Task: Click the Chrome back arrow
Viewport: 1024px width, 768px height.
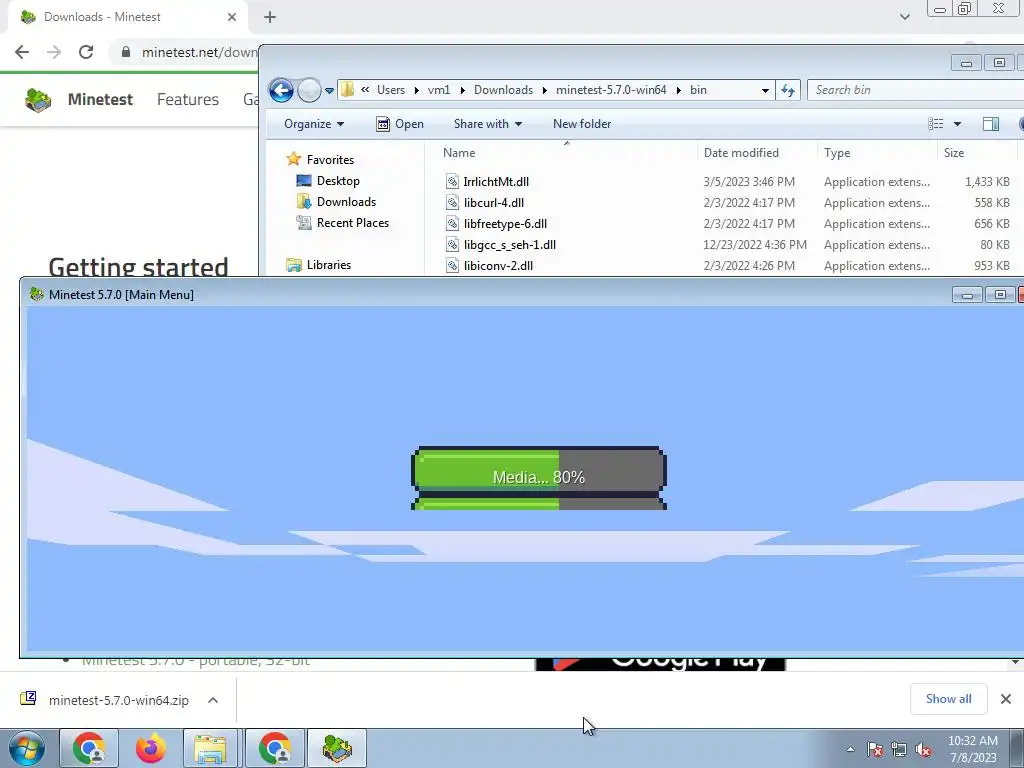Action: pyautogui.click(x=22, y=52)
